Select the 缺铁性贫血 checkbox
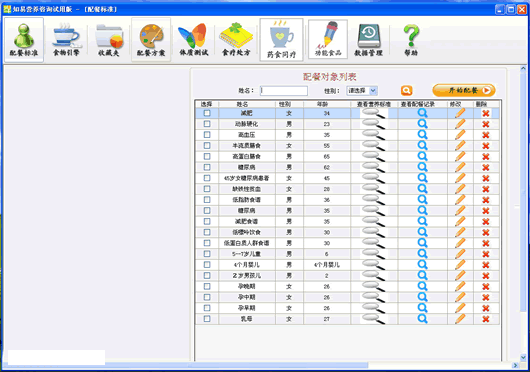This screenshot has height=372, width=530. click(x=207, y=189)
